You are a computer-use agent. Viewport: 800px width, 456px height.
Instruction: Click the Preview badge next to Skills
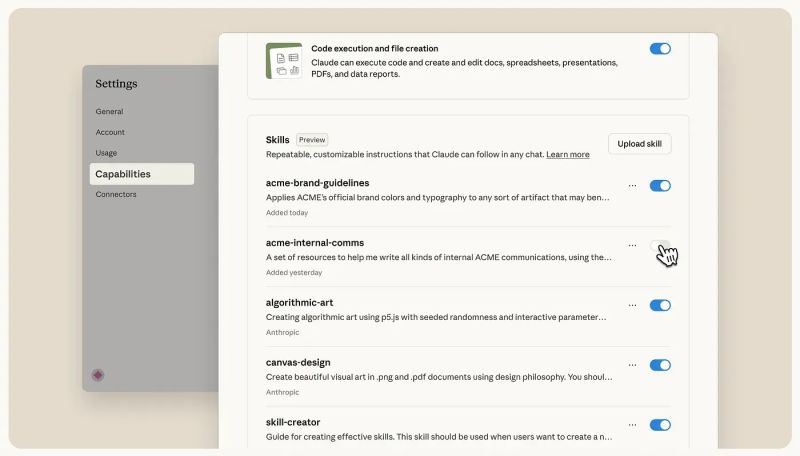[312, 140]
